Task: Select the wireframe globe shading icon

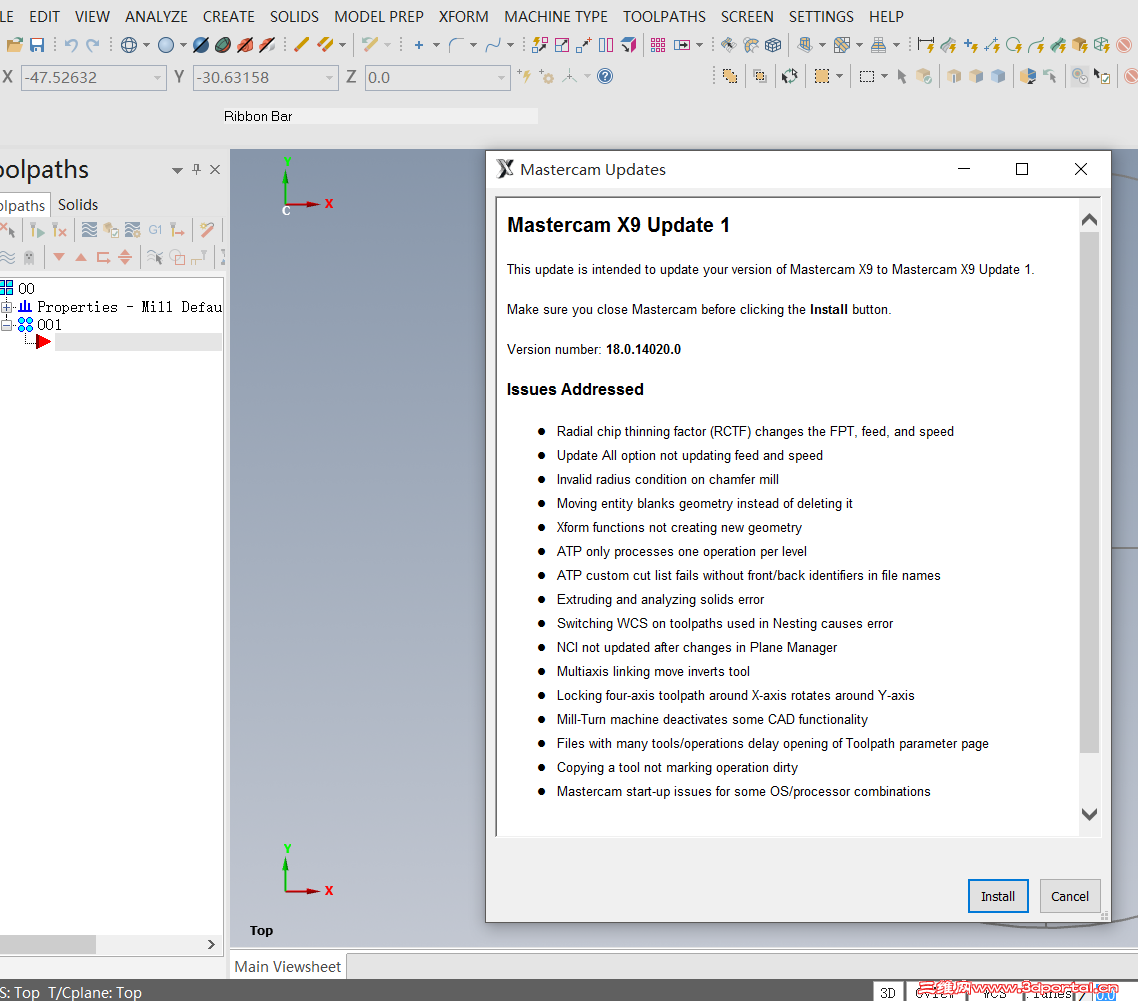Action: pos(128,45)
